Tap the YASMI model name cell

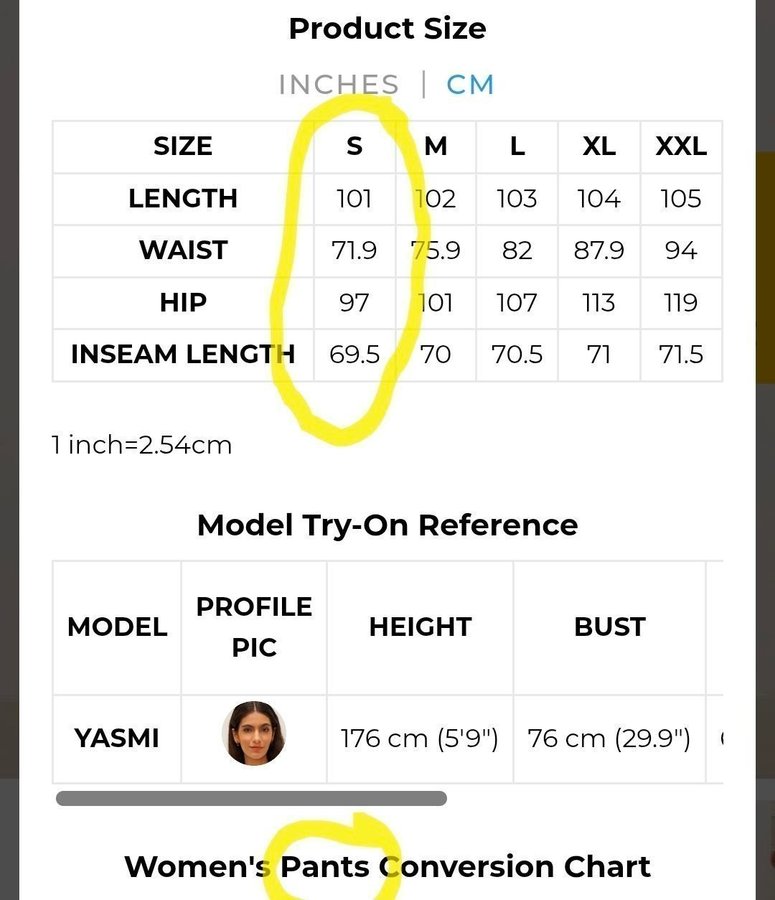coord(117,738)
